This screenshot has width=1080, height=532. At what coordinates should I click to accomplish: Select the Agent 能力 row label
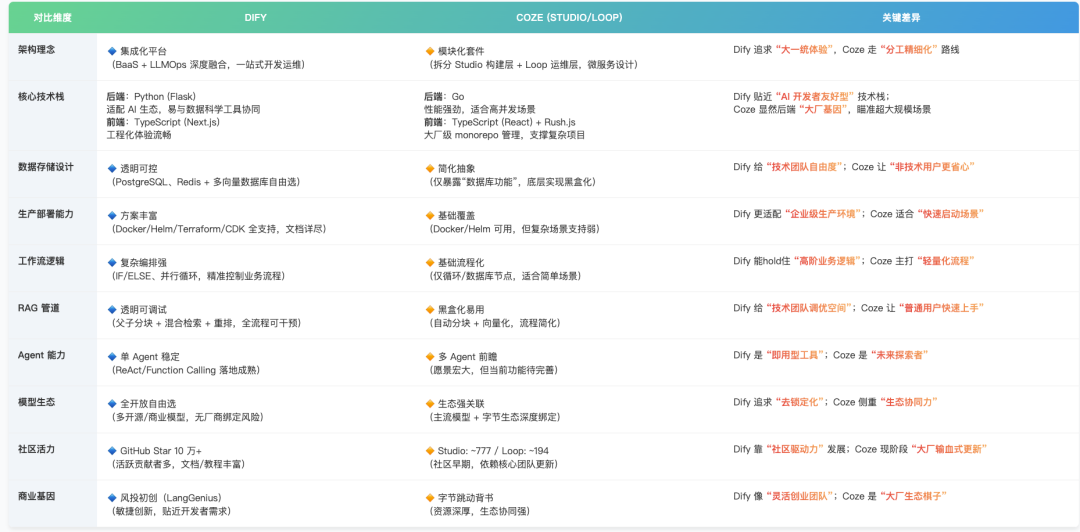click(41, 355)
